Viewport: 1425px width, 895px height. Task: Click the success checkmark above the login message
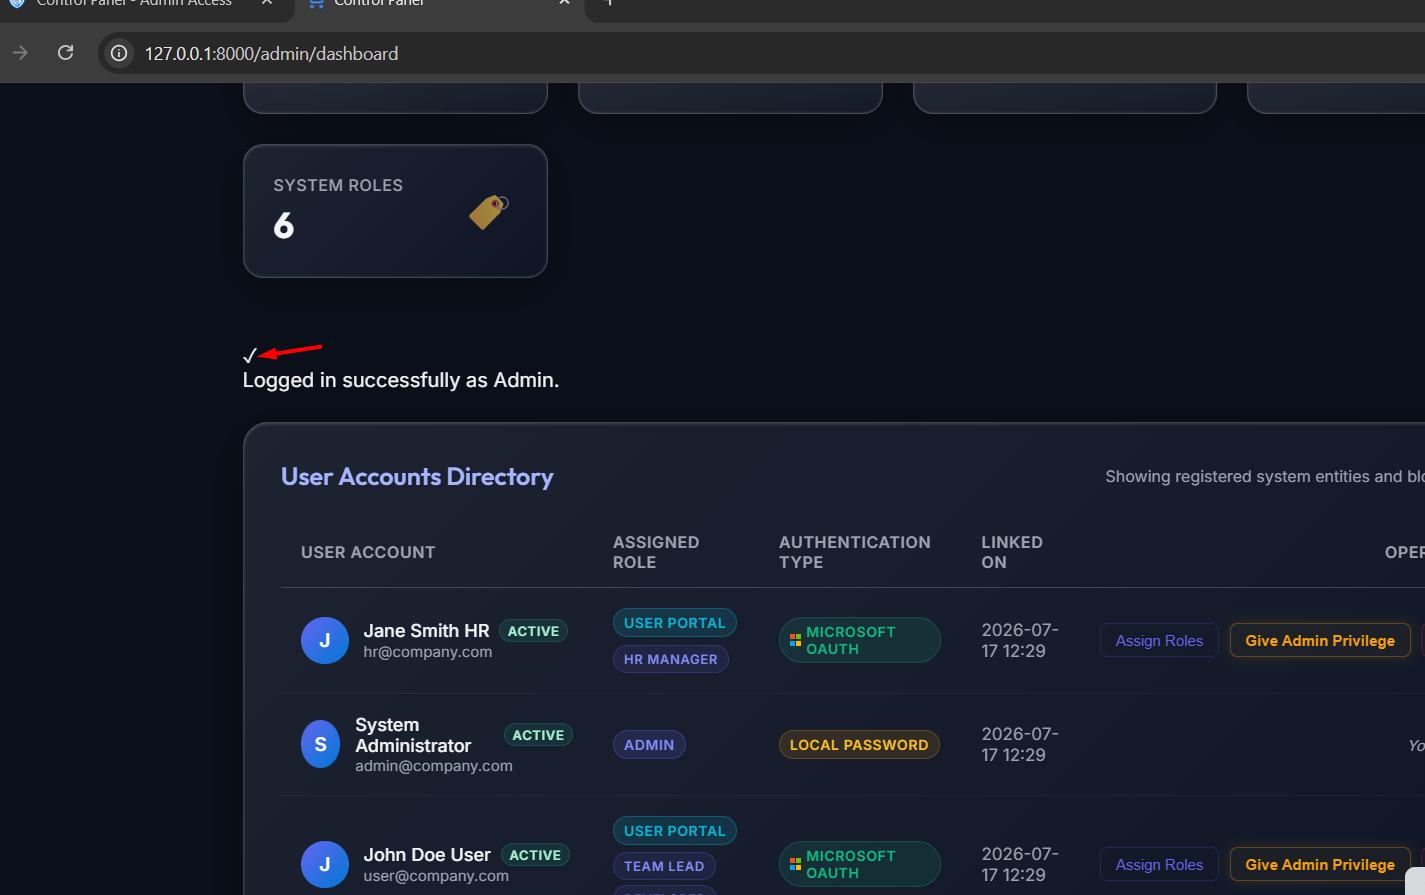(x=249, y=355)
